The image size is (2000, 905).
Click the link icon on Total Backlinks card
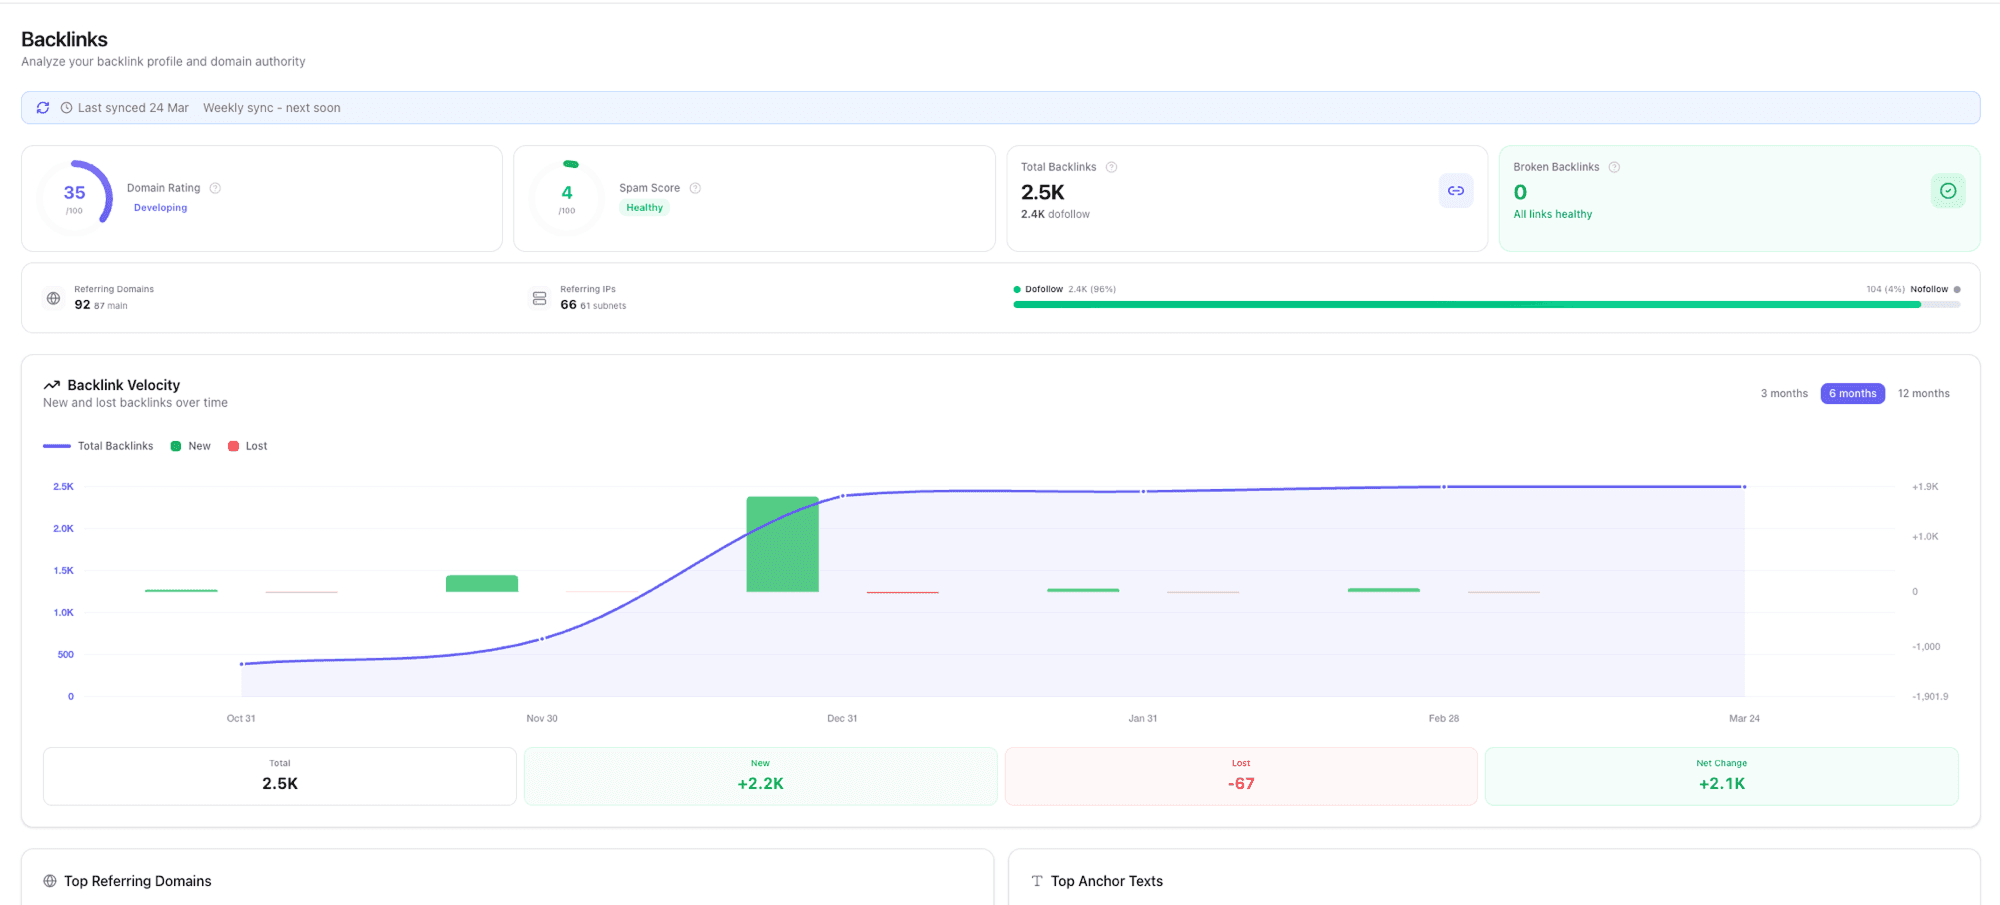point(1456,190)
